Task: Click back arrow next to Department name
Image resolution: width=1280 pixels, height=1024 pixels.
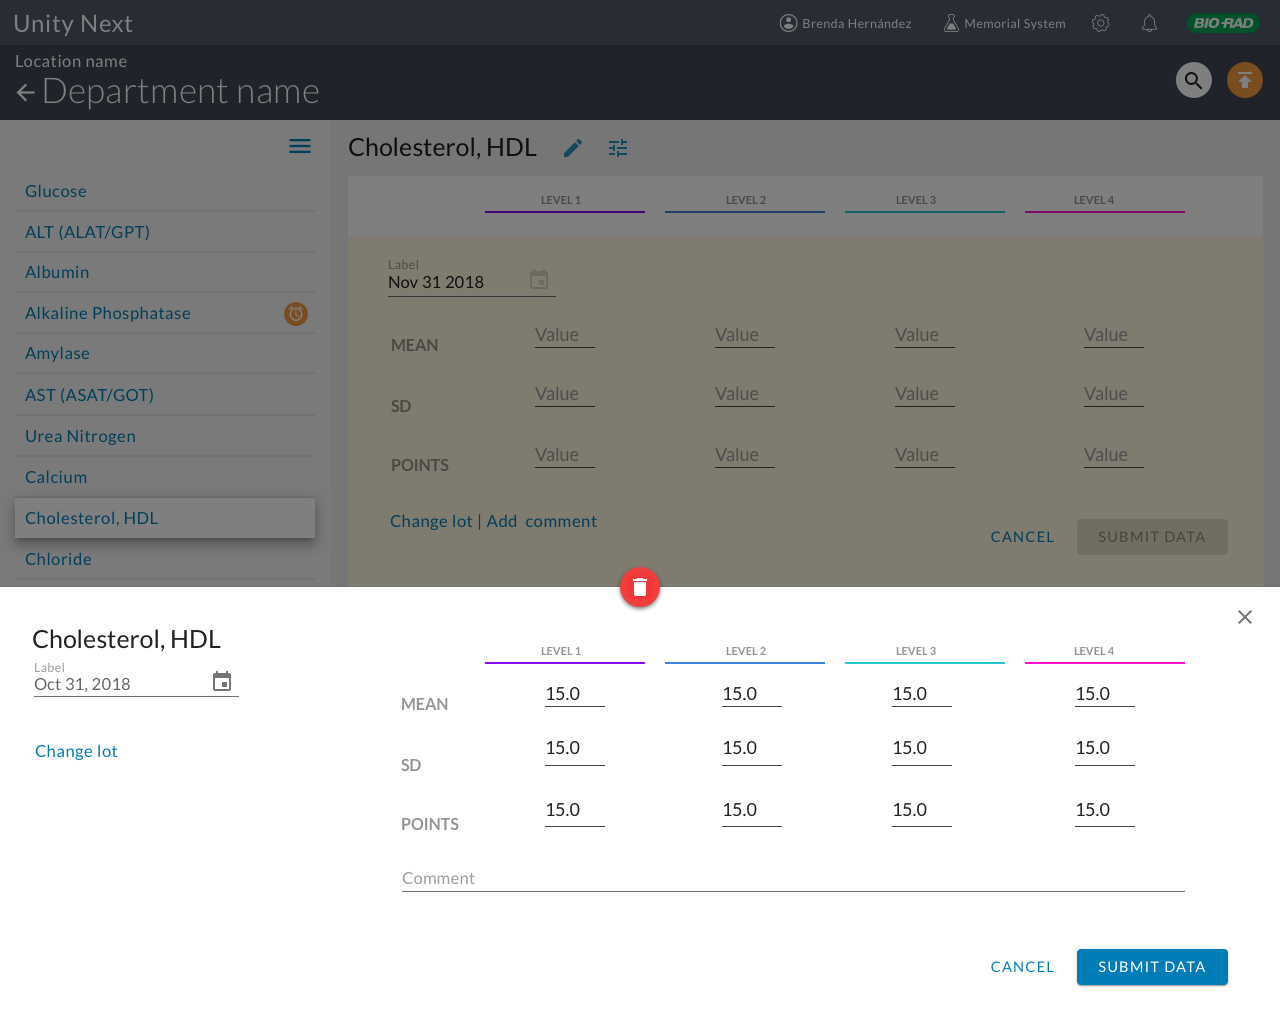Action: pyautogui.click(x=25, y=93)
